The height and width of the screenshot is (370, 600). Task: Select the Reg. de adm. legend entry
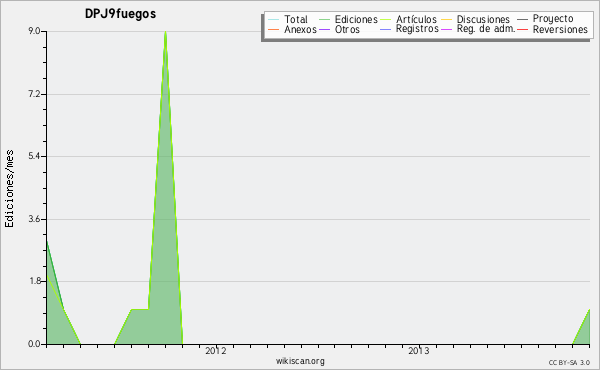(x=478, y=29)
